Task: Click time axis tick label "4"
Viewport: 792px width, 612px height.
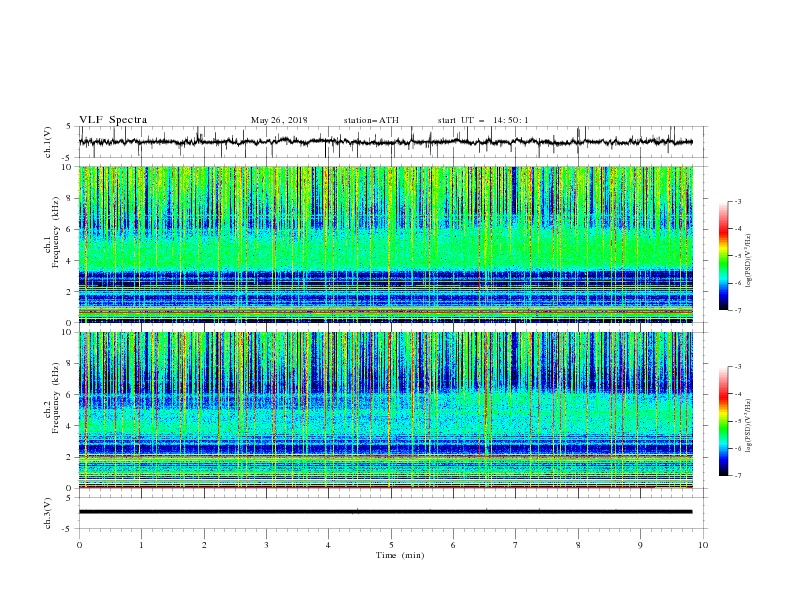Action: pyautogui.click(x=328, y=545)
